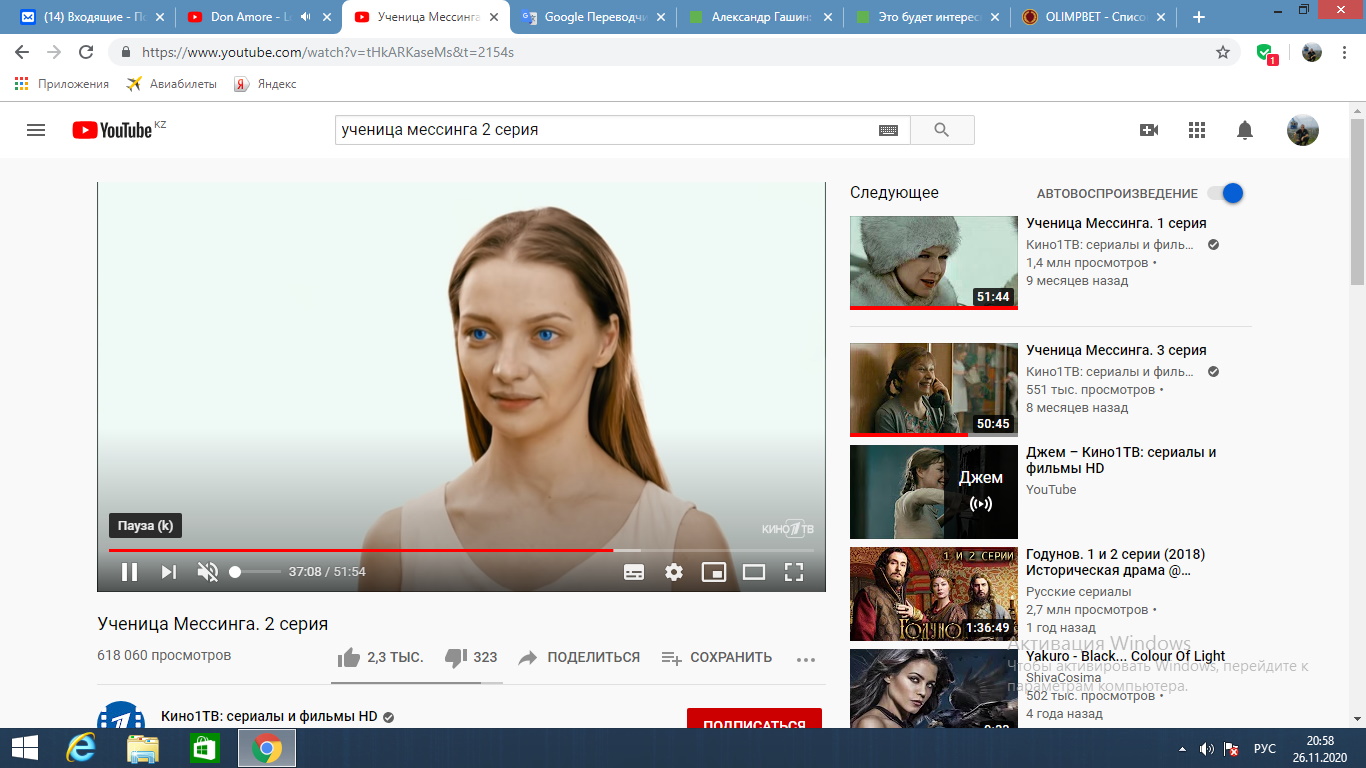The image size is (1366, 768).
Task: Open the create video camera icon
Action: tap(1149, 130)
